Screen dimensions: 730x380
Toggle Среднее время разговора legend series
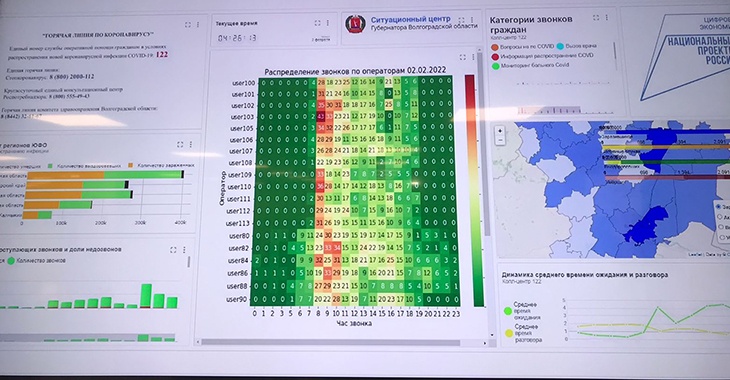tap(523, 333)
